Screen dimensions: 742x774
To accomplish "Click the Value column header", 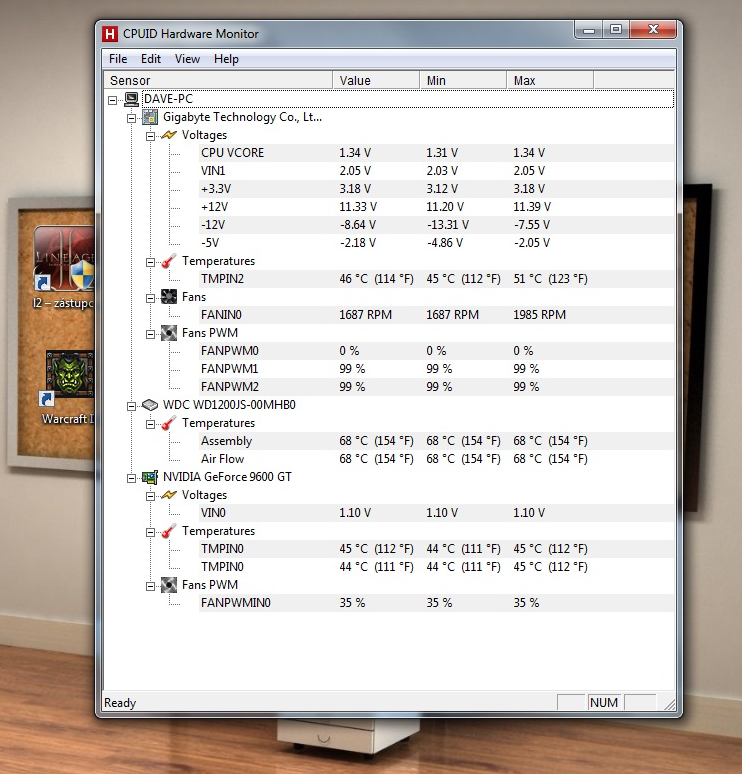I will (x=376, y=80).
